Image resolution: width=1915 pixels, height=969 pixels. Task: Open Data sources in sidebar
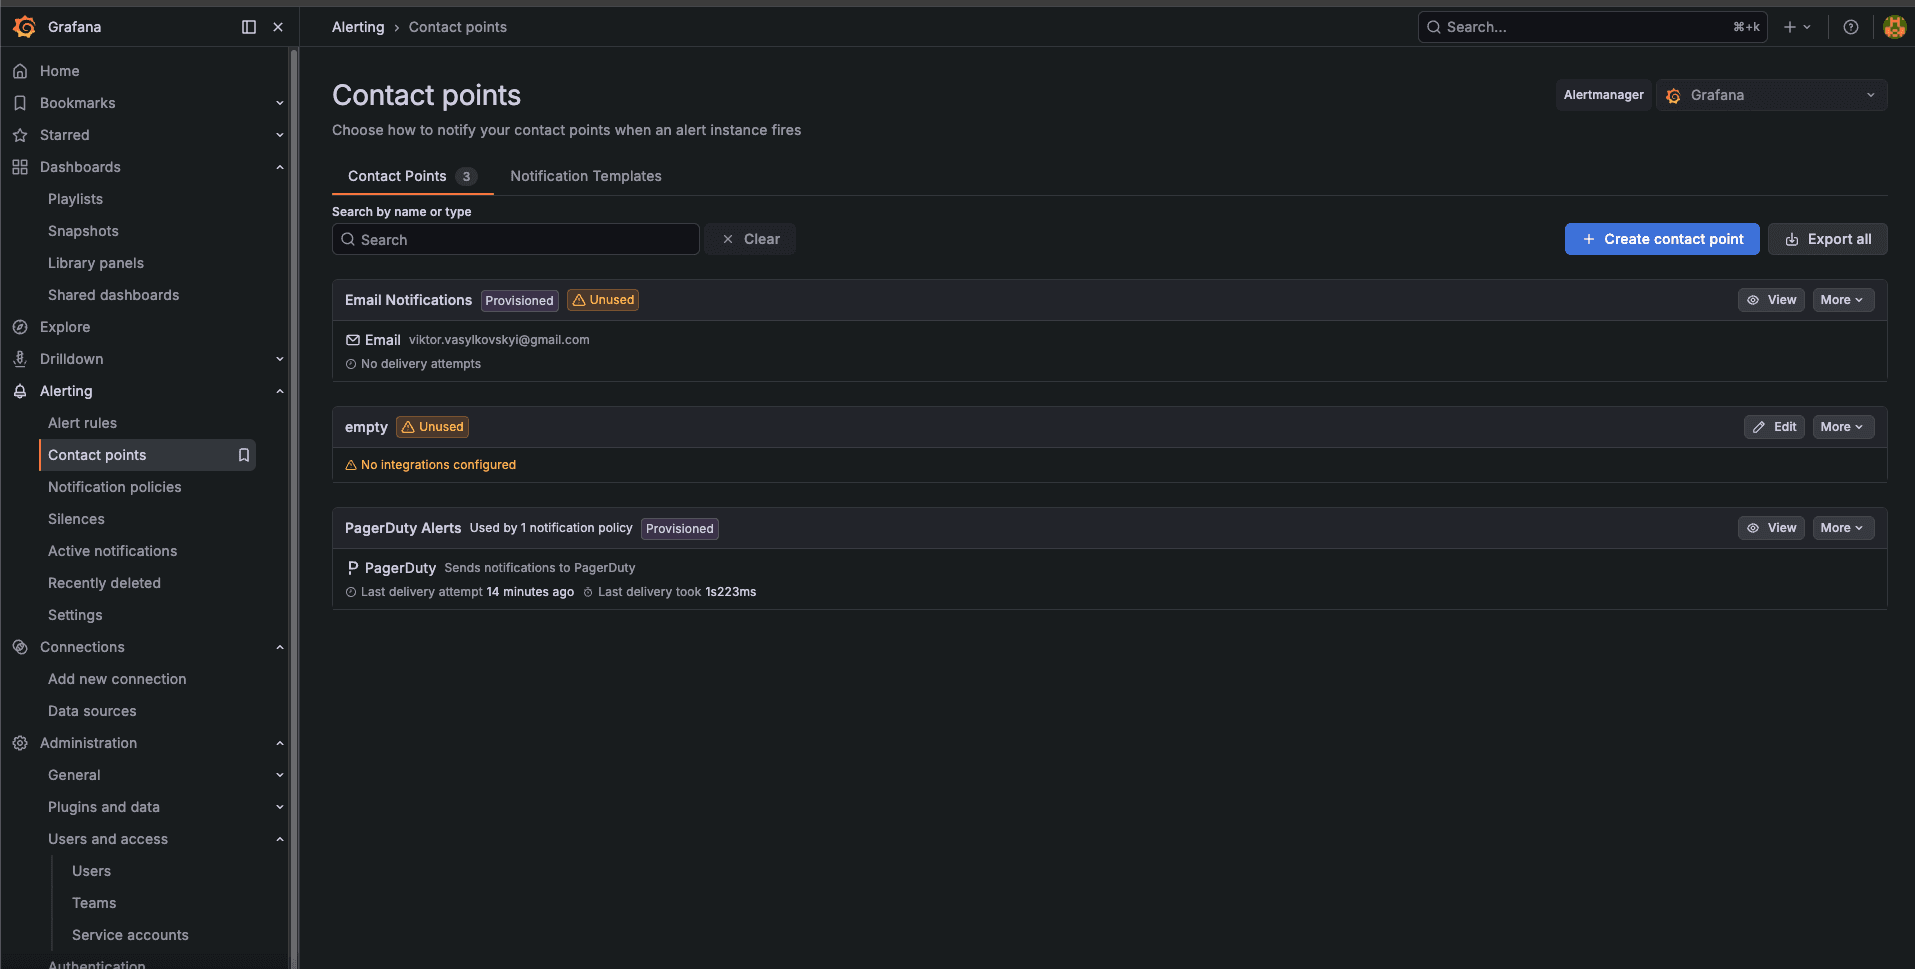tap(92, 711)
